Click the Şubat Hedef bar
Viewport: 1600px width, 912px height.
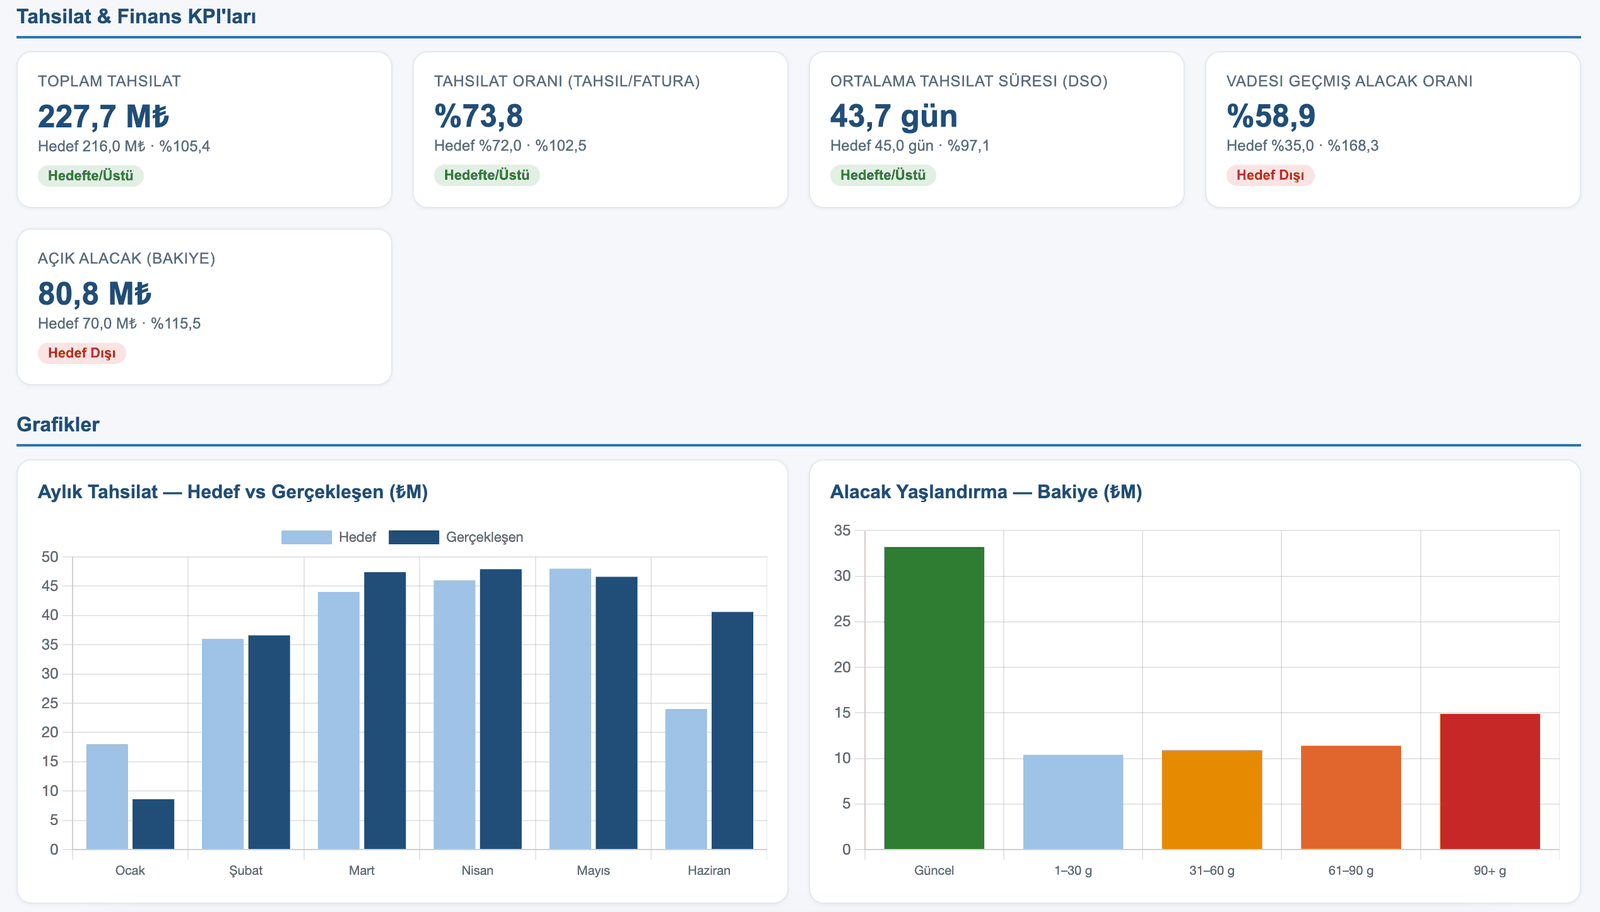pyautogui.click(x=223, y=744)
